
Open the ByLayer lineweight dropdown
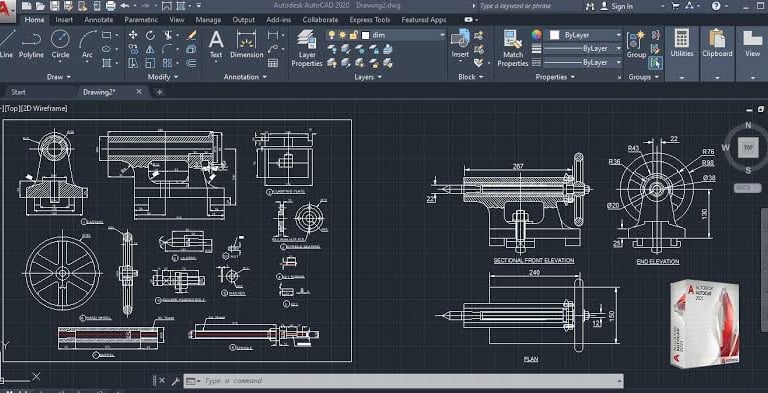(x=618, y=49)
